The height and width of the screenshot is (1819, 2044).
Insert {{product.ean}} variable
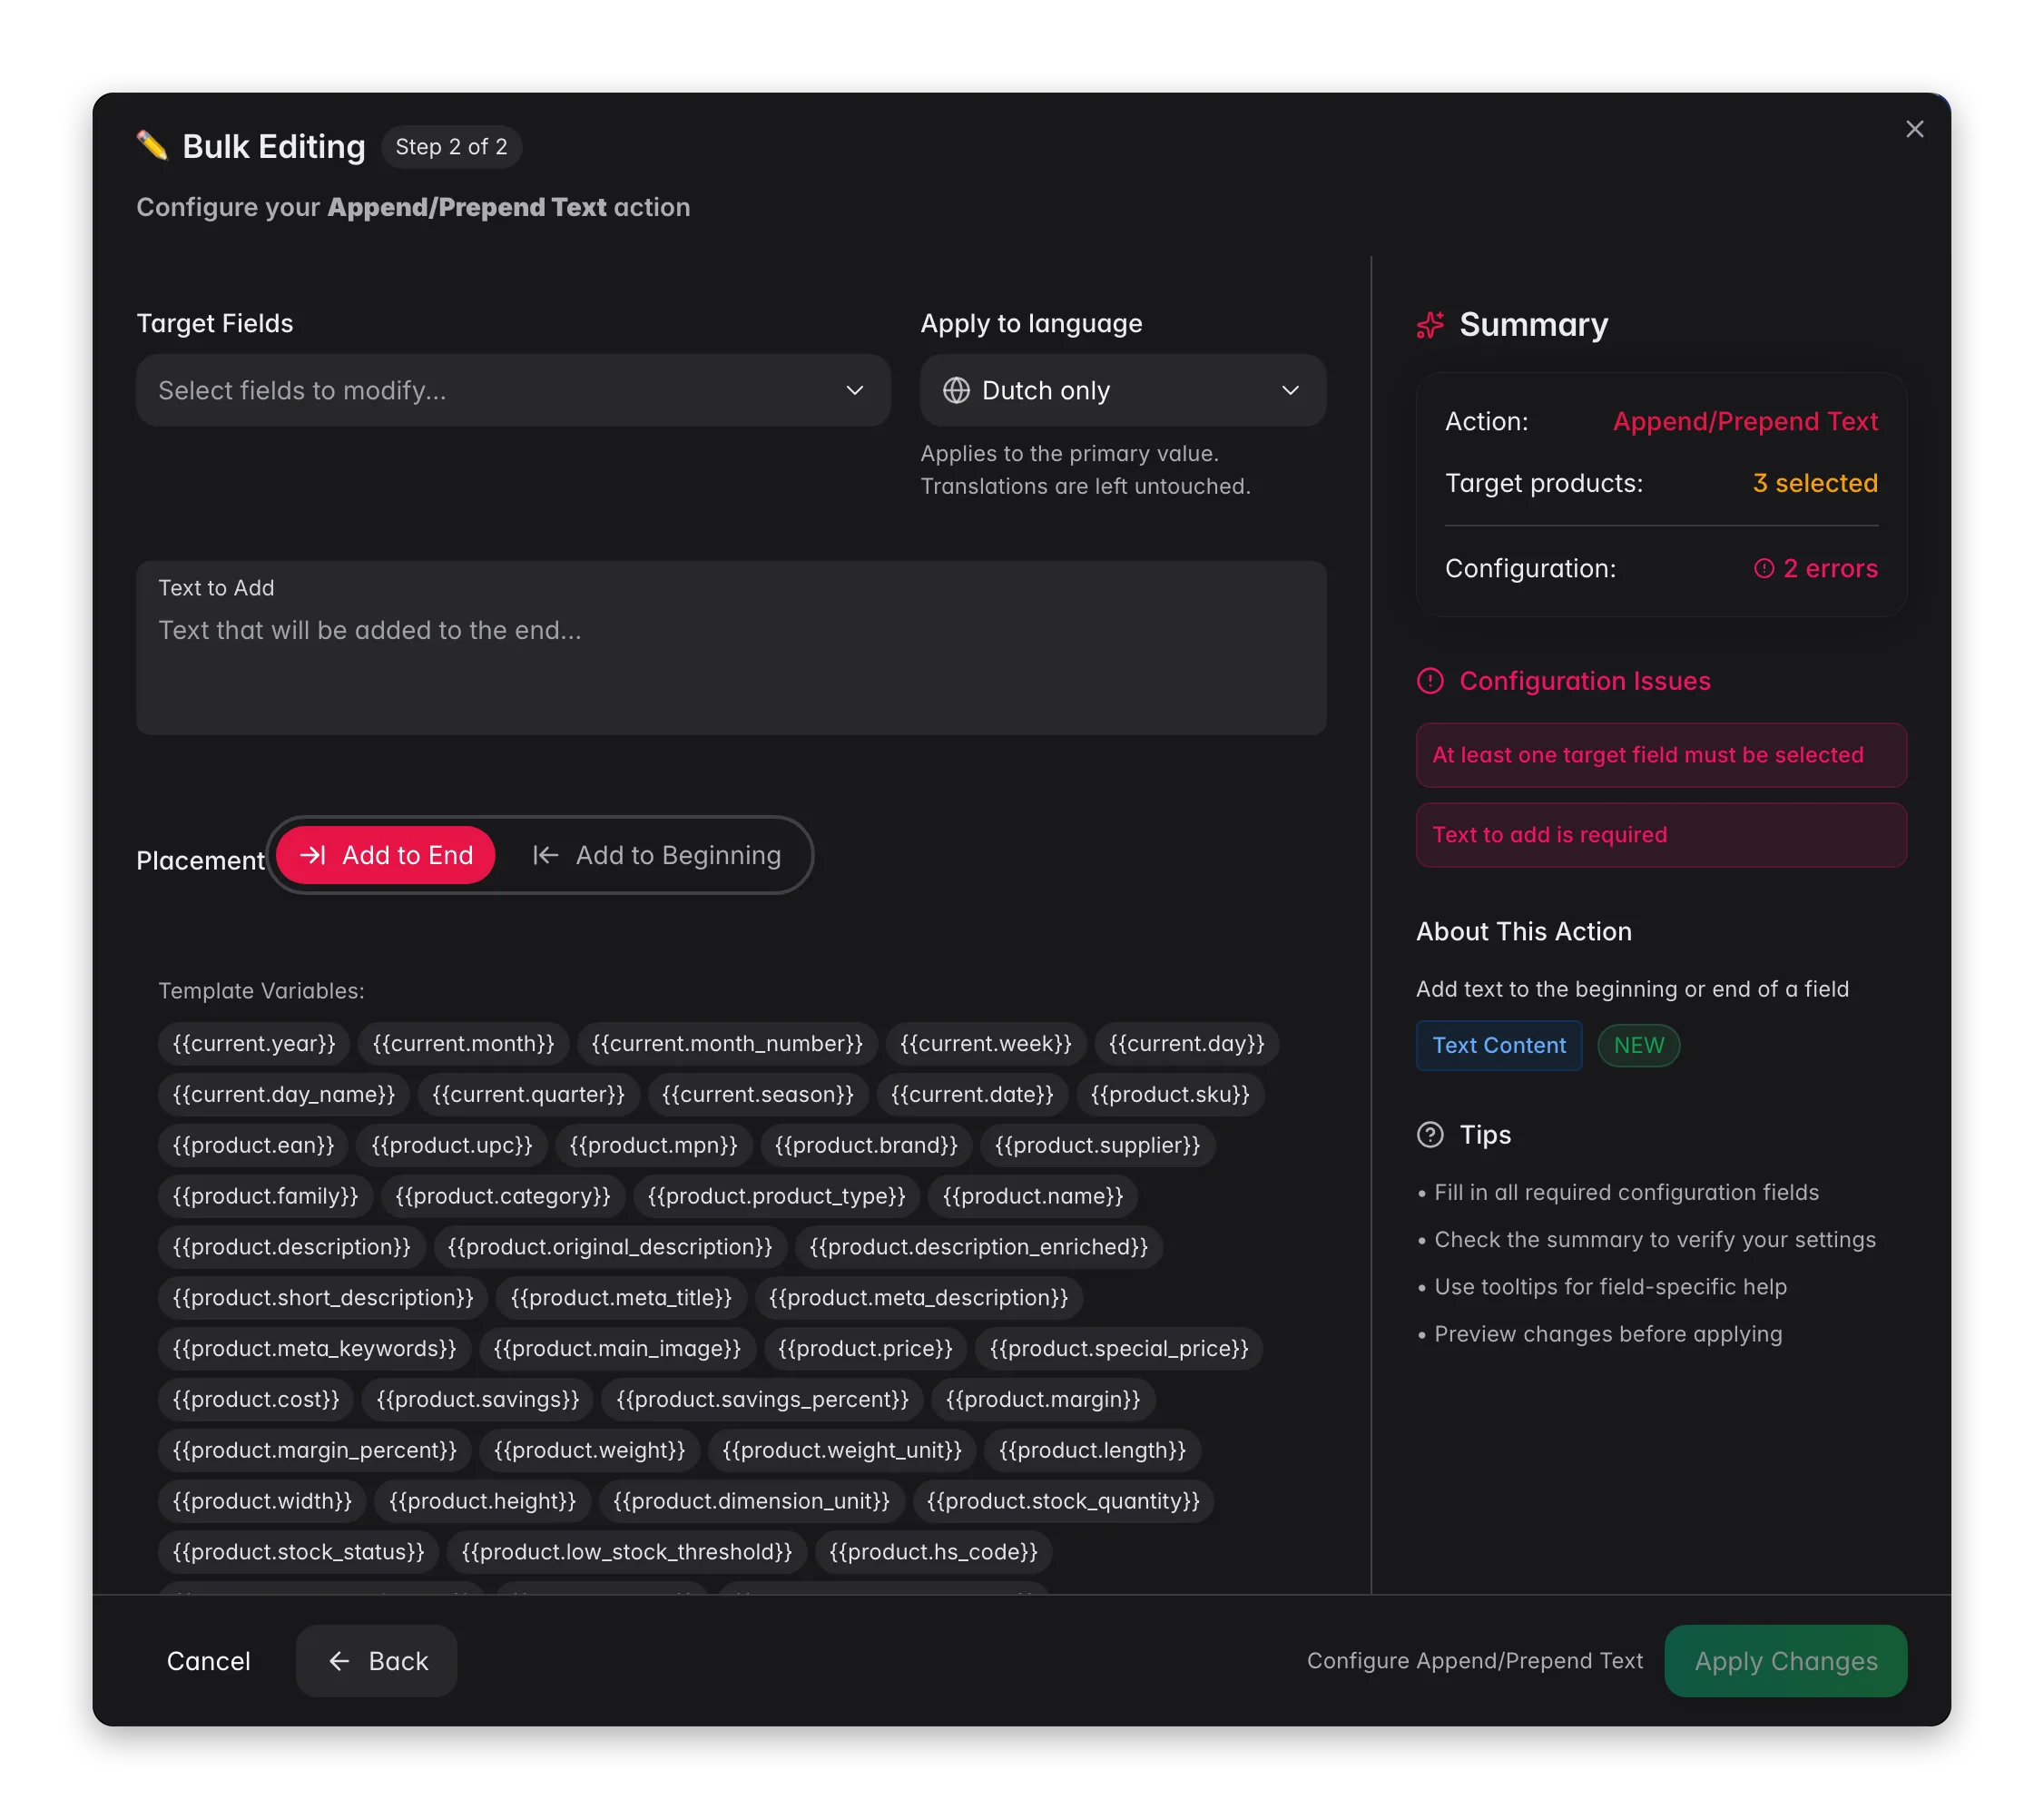pyautogui.click(x=253, y=1145)
